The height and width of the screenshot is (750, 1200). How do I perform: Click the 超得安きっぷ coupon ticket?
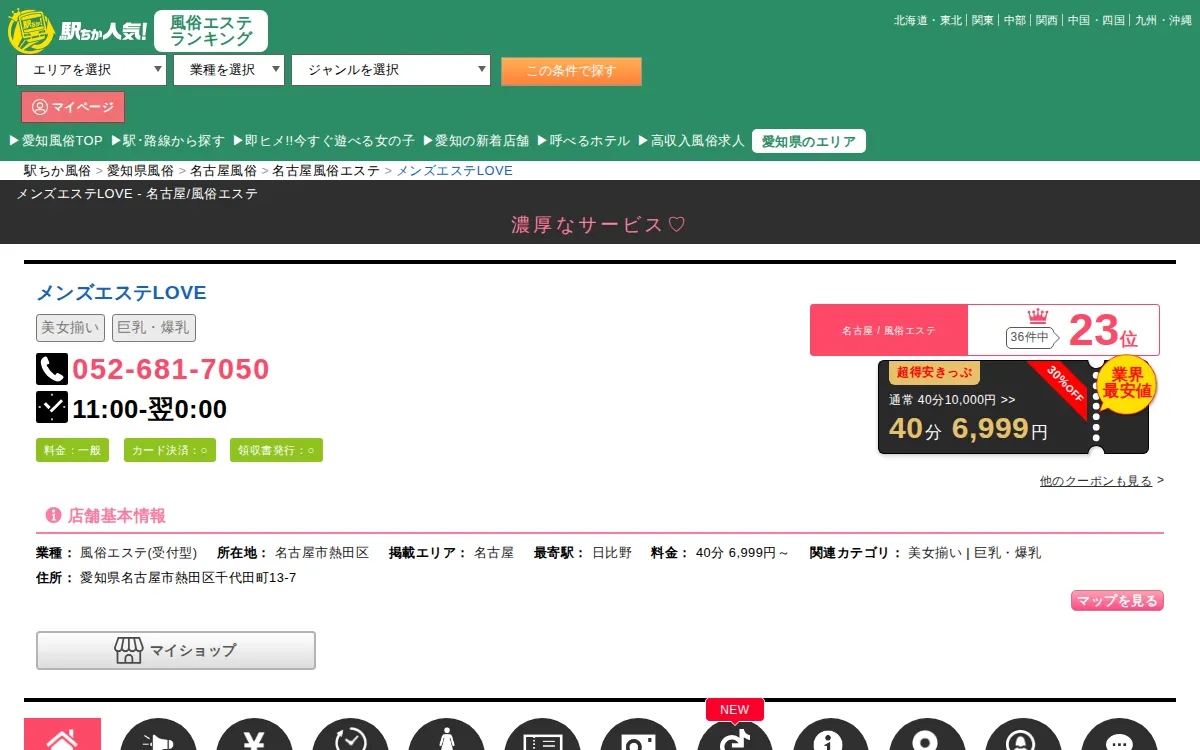[x=1013, y=407]
